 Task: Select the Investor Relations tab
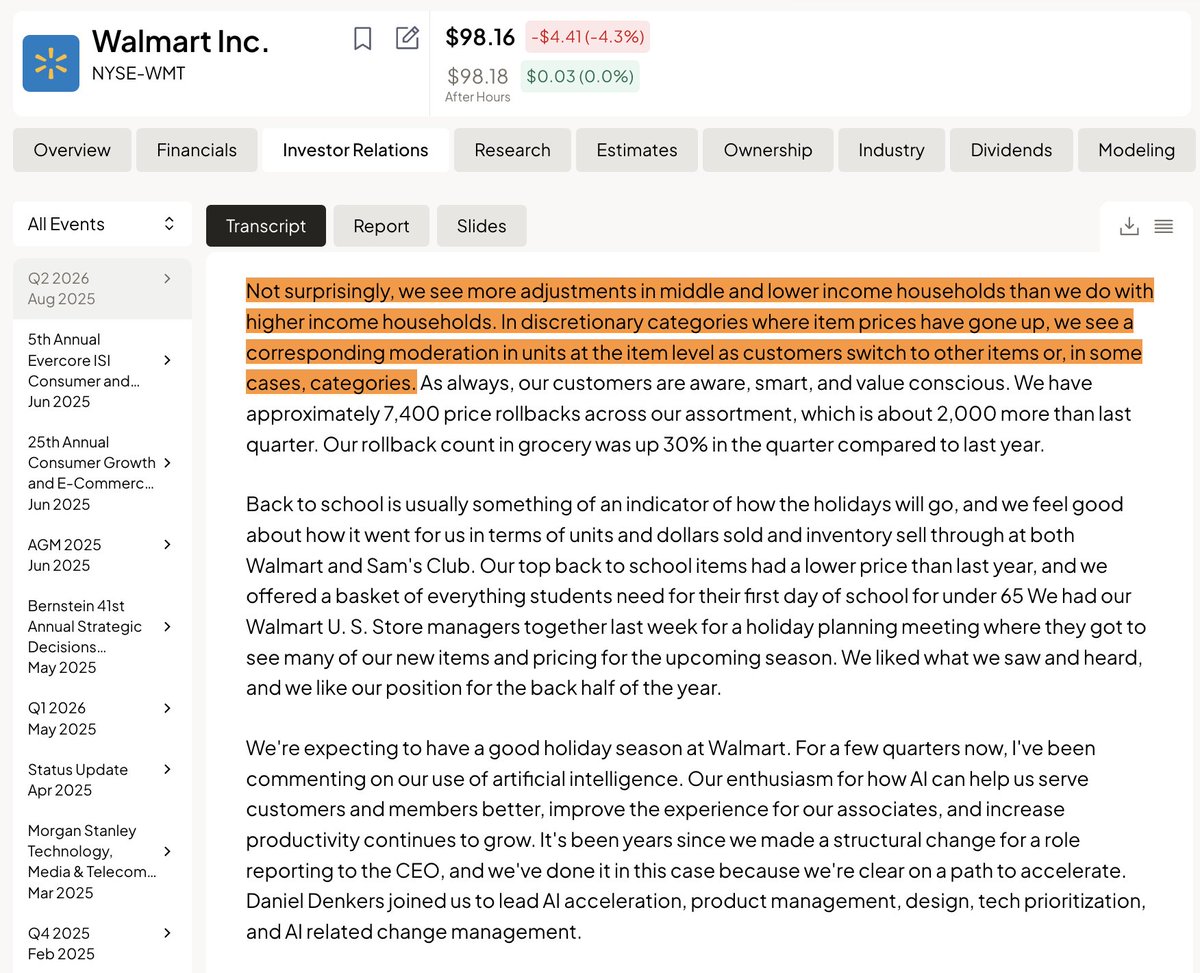[x=355, y=150]
